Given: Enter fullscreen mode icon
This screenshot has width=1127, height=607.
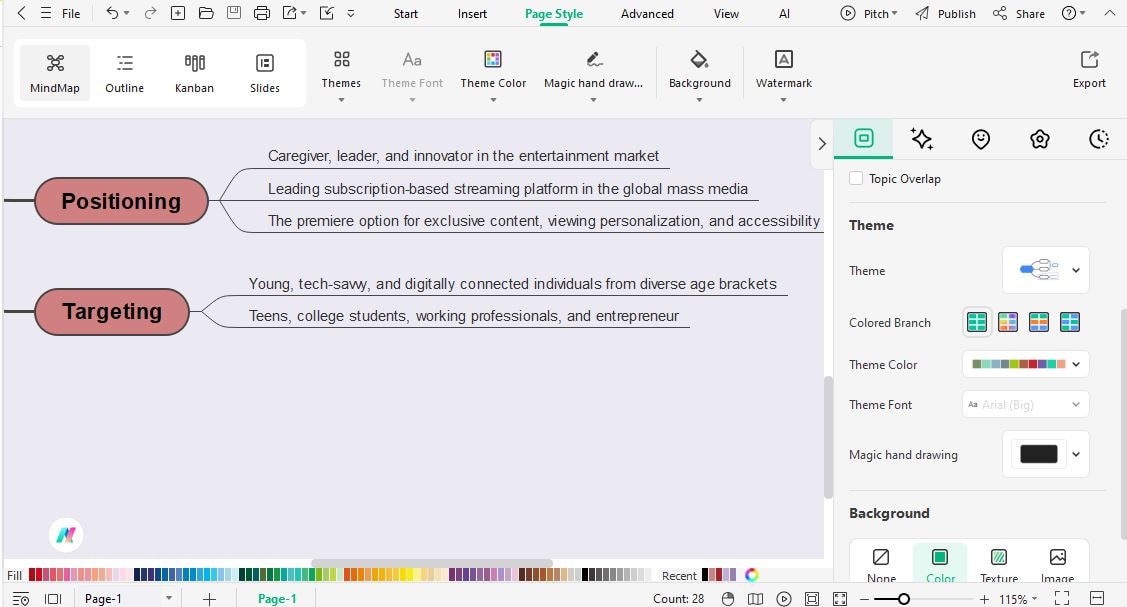Looking at the screenshot, I should click(x=1062, y=598).
